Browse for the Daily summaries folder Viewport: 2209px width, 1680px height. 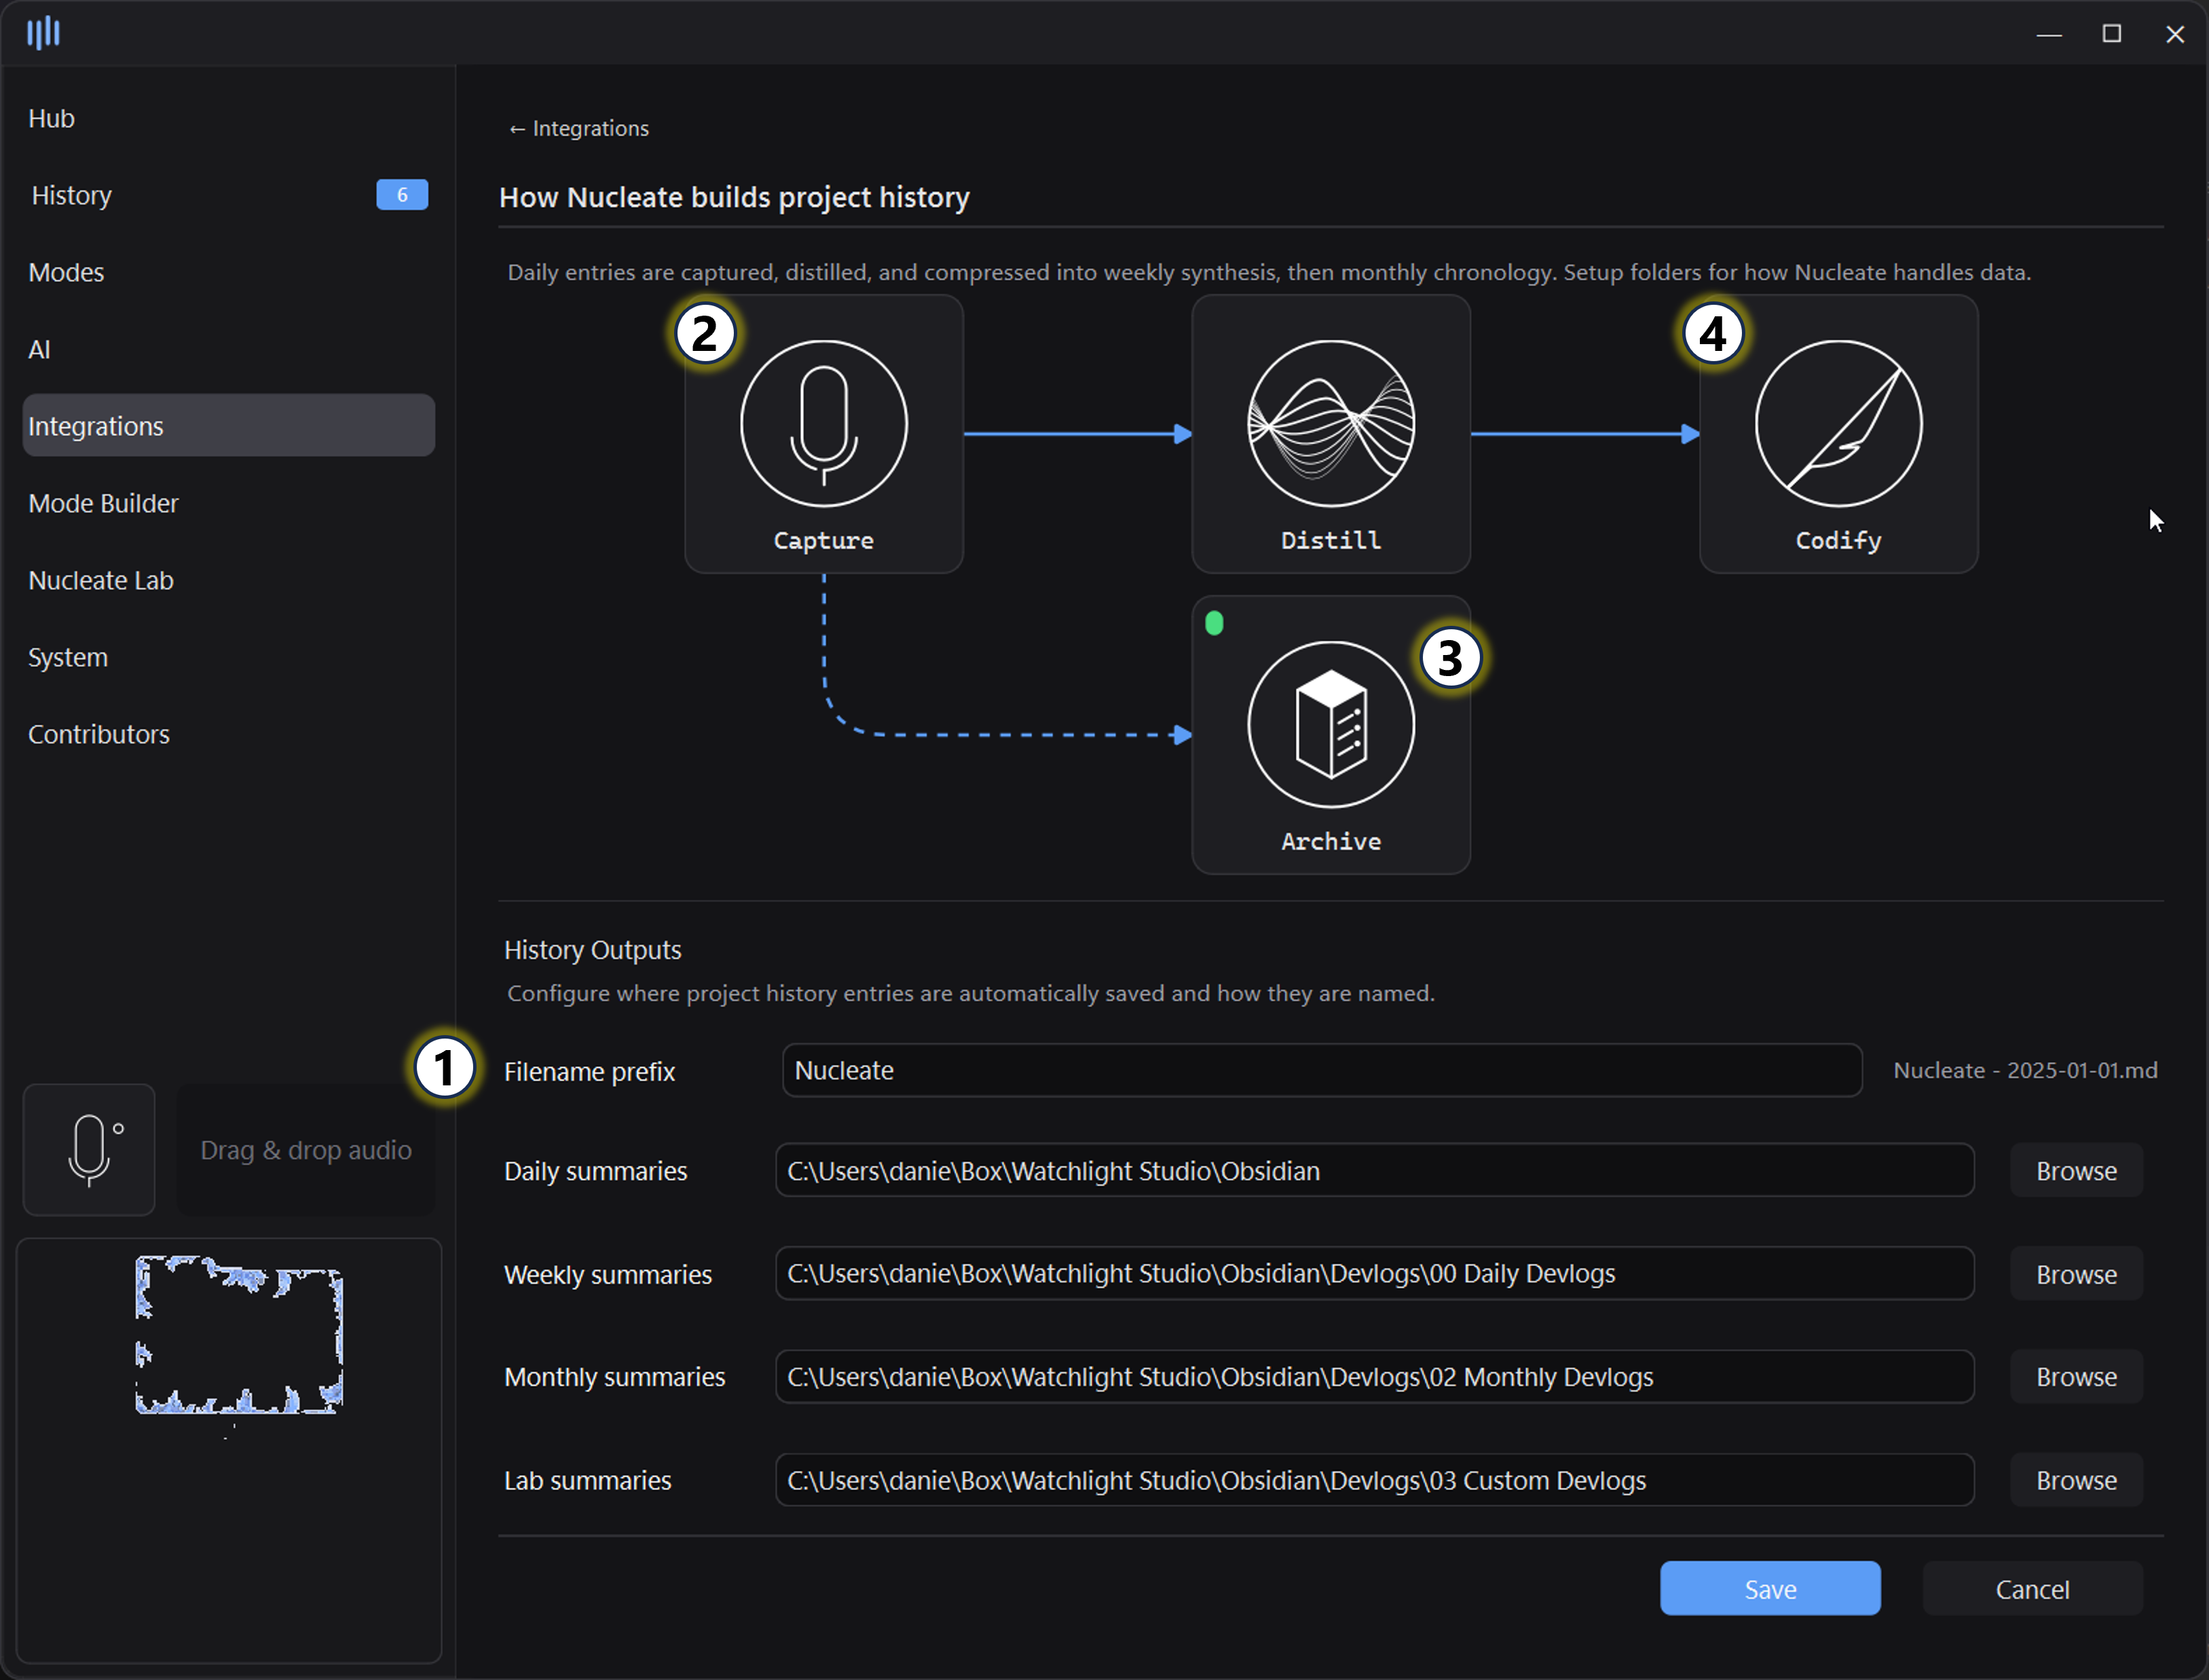pyautogui.click(x=2076, y=1171)
